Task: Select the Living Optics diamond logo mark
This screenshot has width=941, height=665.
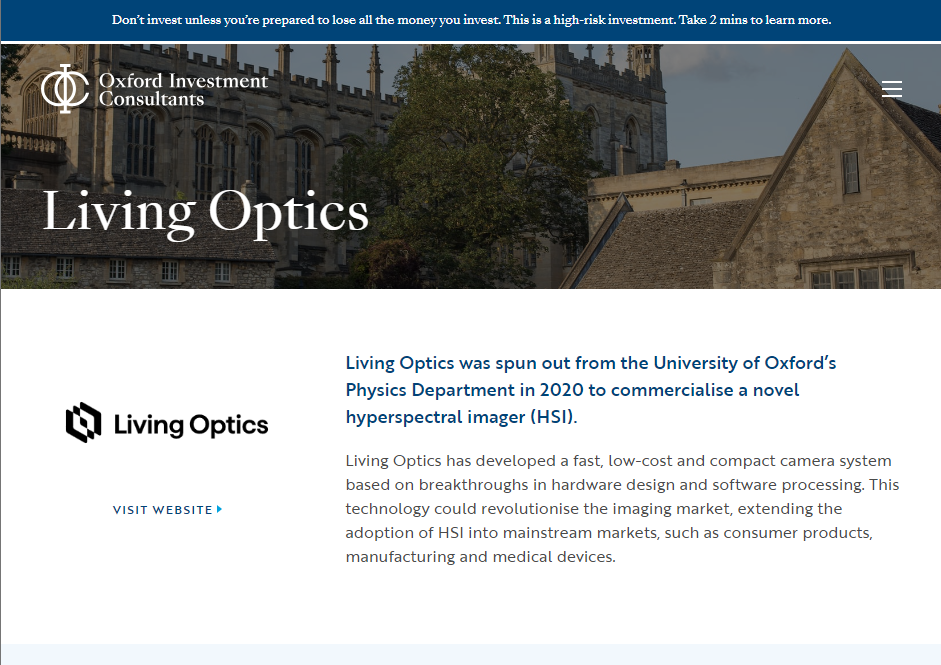Action: 82,422
